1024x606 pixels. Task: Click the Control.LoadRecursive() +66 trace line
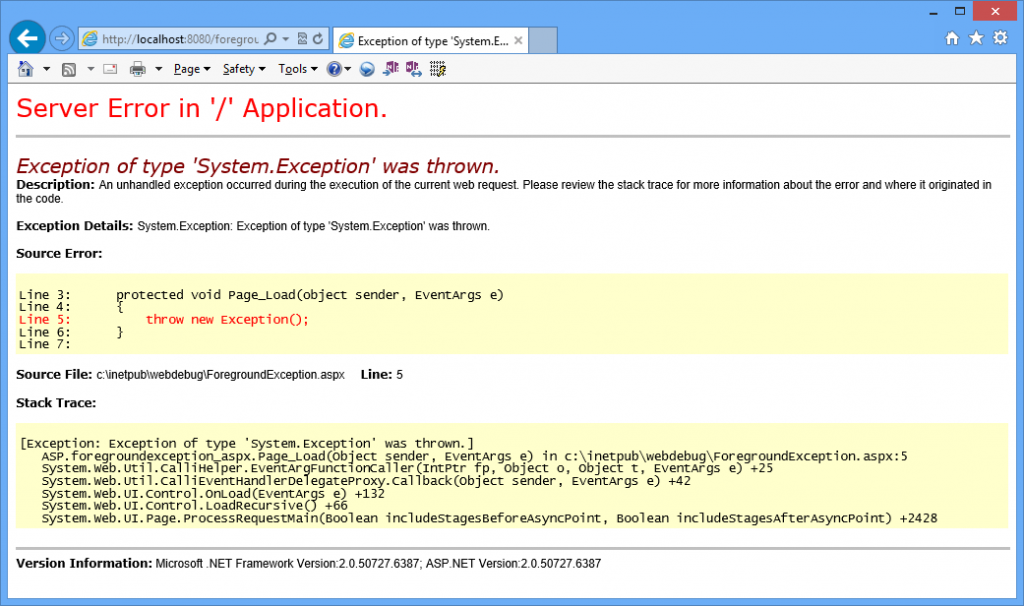click(194, 505)
